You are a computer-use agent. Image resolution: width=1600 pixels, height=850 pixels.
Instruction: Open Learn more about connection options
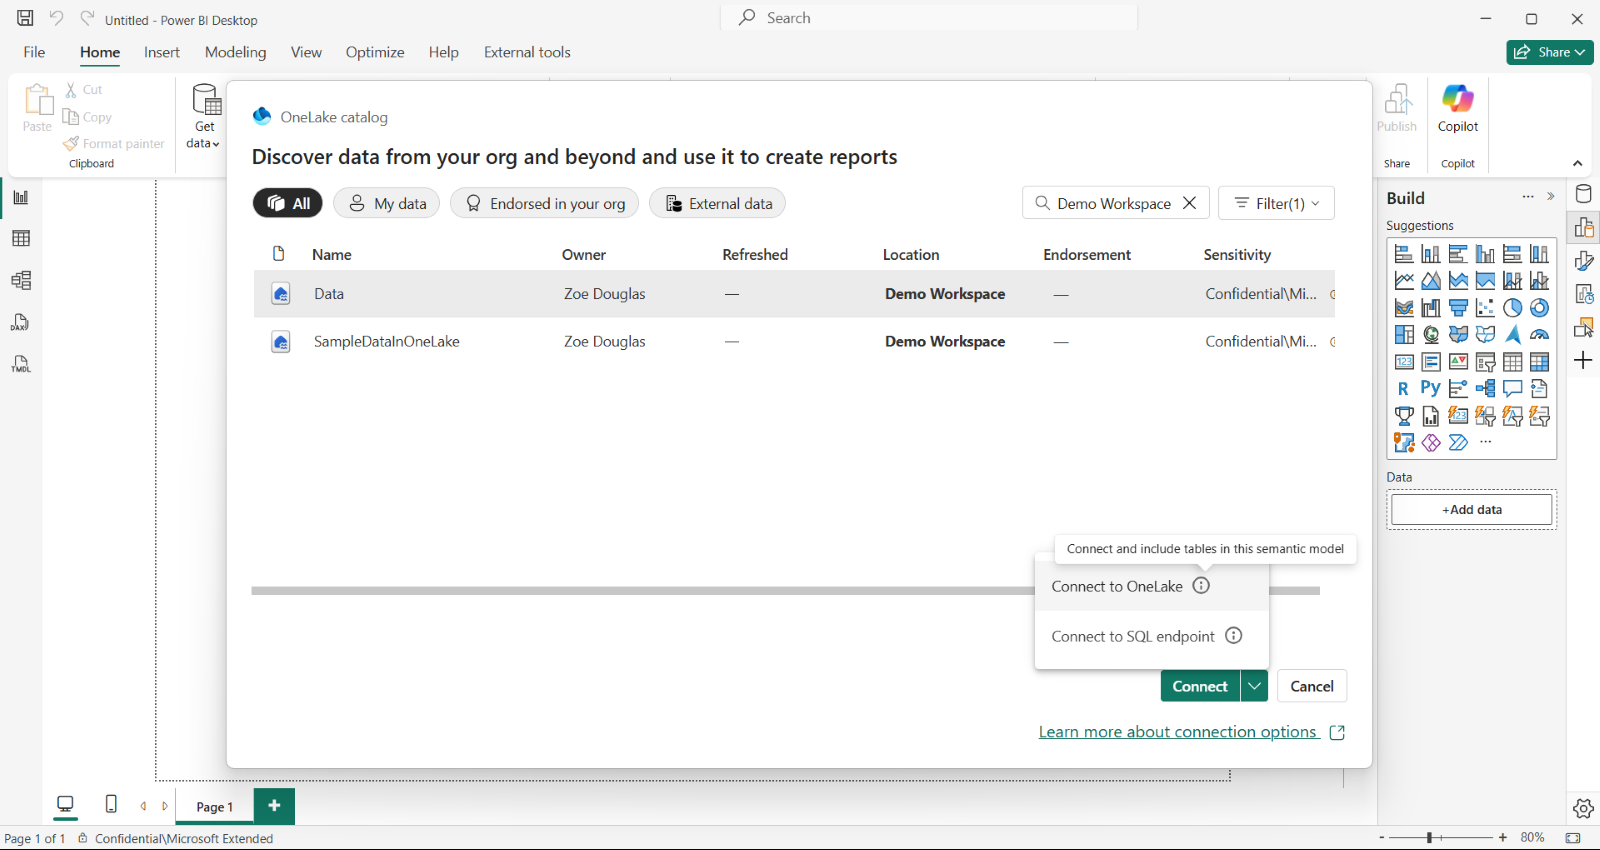pos(1192,732)
